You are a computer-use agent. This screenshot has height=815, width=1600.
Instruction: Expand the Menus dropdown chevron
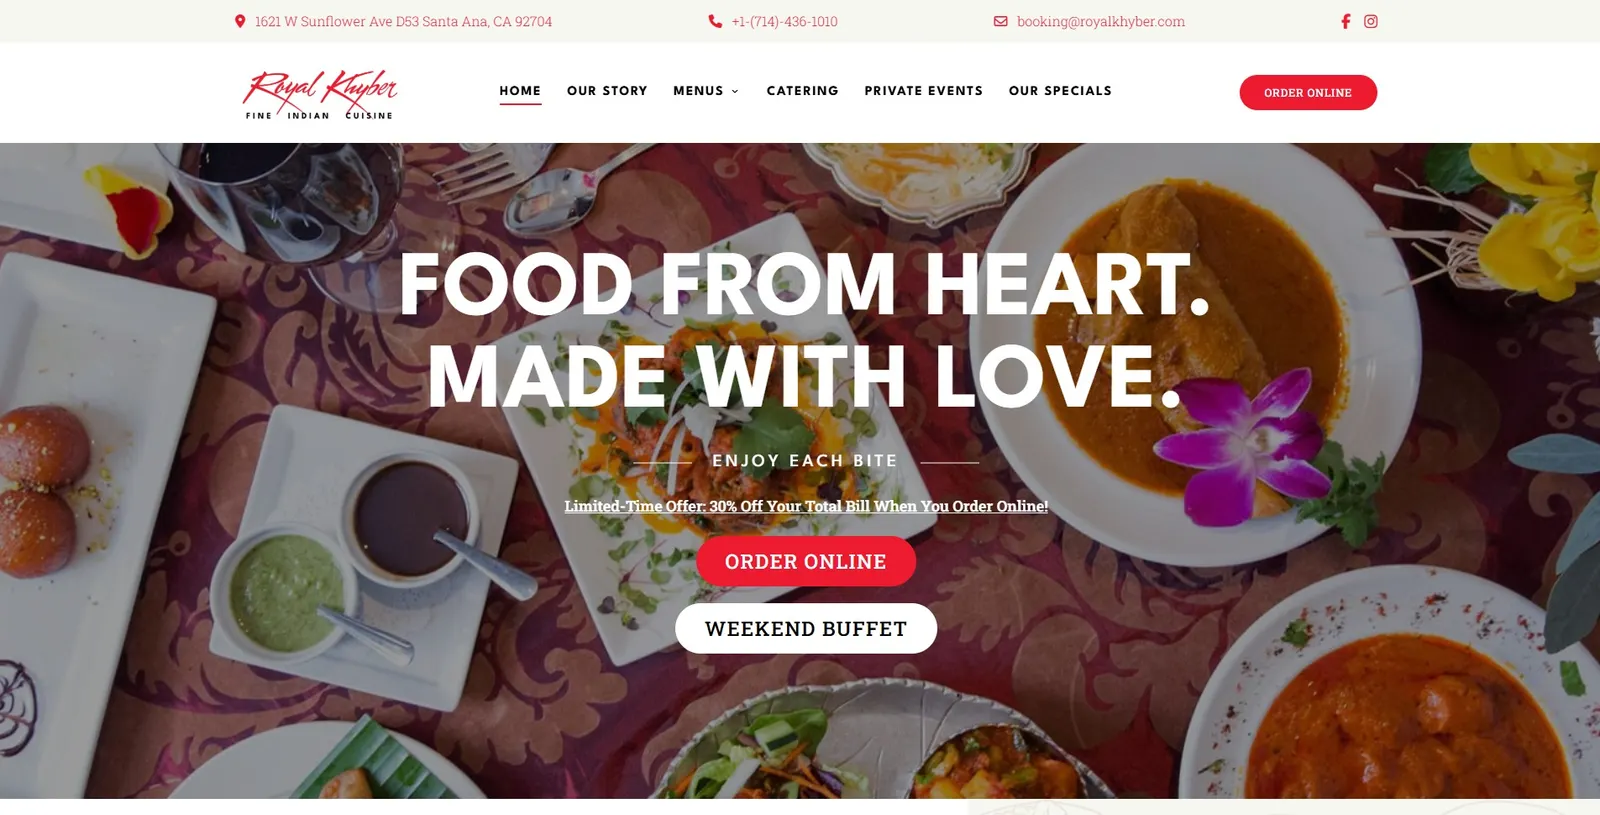[735, 91]
